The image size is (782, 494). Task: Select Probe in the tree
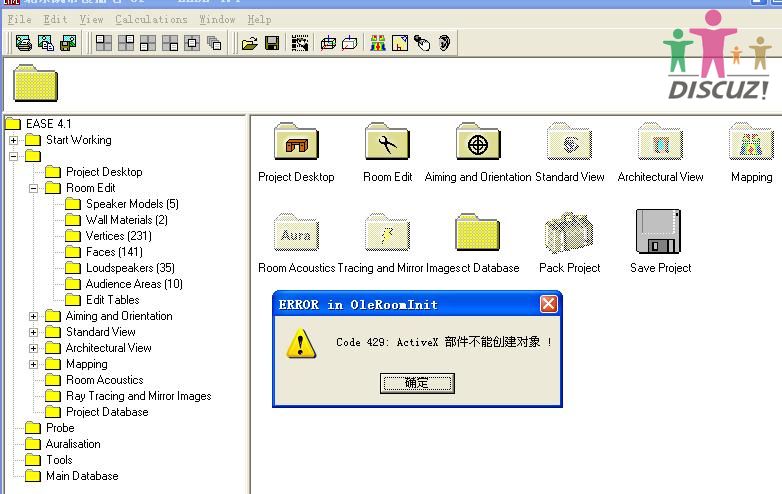pyautogui.click(x=60, y=428)
